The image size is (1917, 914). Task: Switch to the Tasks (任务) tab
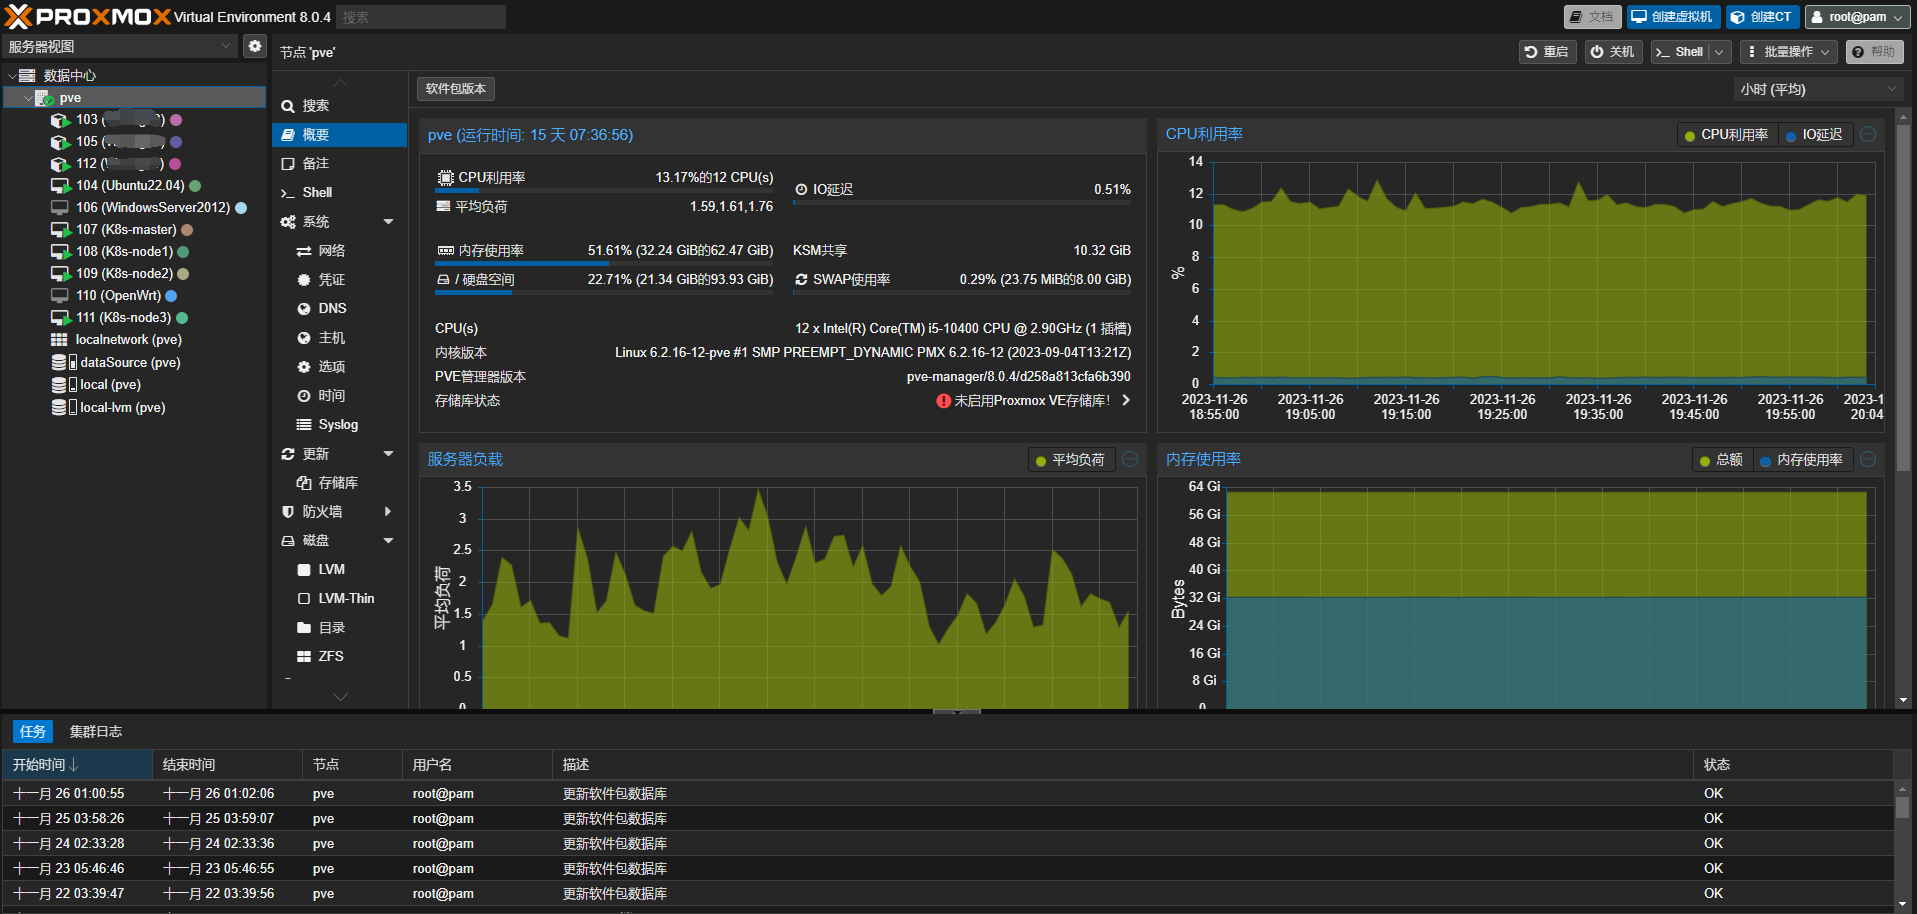coord(33,732)
